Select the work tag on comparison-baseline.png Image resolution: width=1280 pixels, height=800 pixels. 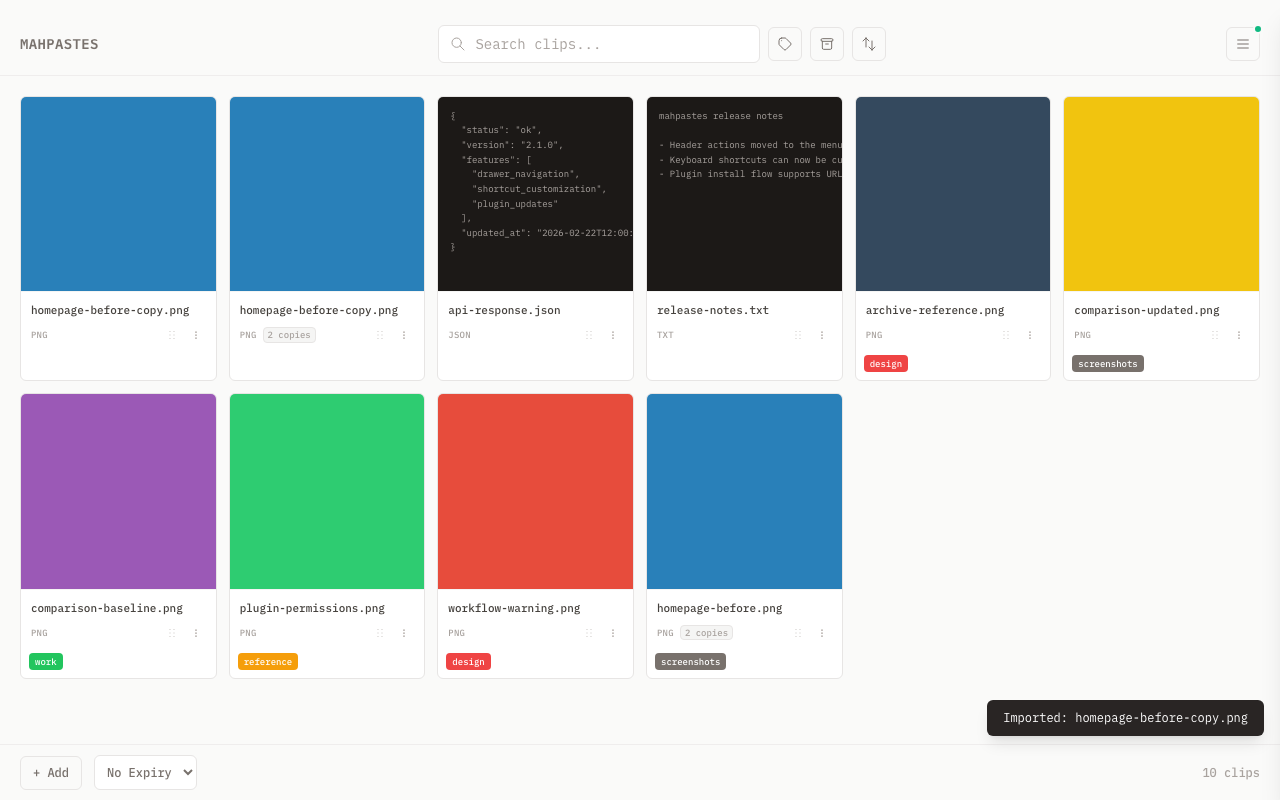pos(46,662)
